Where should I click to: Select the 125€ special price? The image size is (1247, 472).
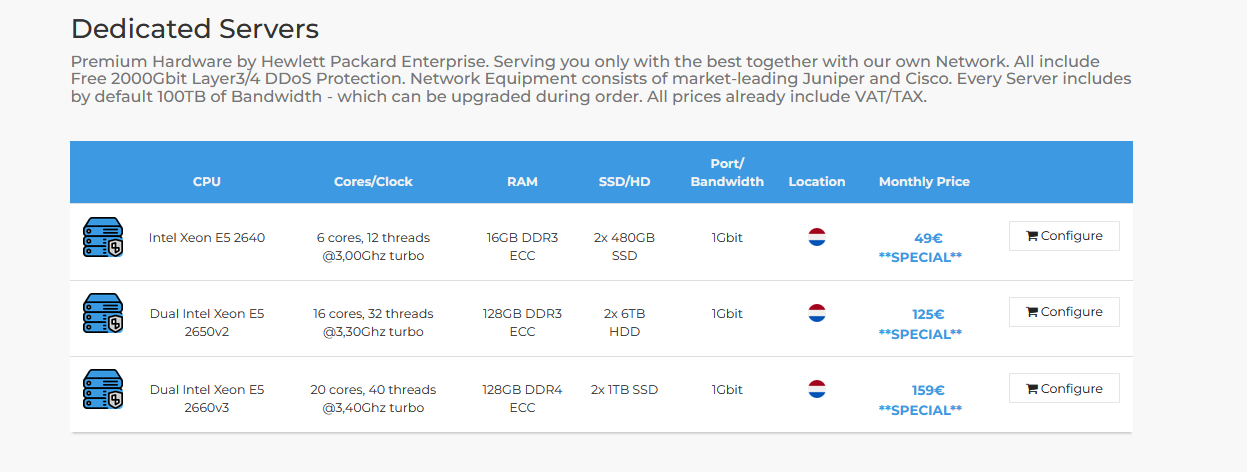928,315
